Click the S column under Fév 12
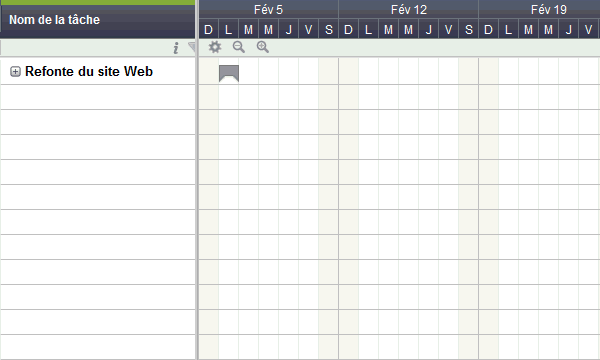The height and width of the screenshot is (360, 600). pyautogui.click(x=468, y=29)
